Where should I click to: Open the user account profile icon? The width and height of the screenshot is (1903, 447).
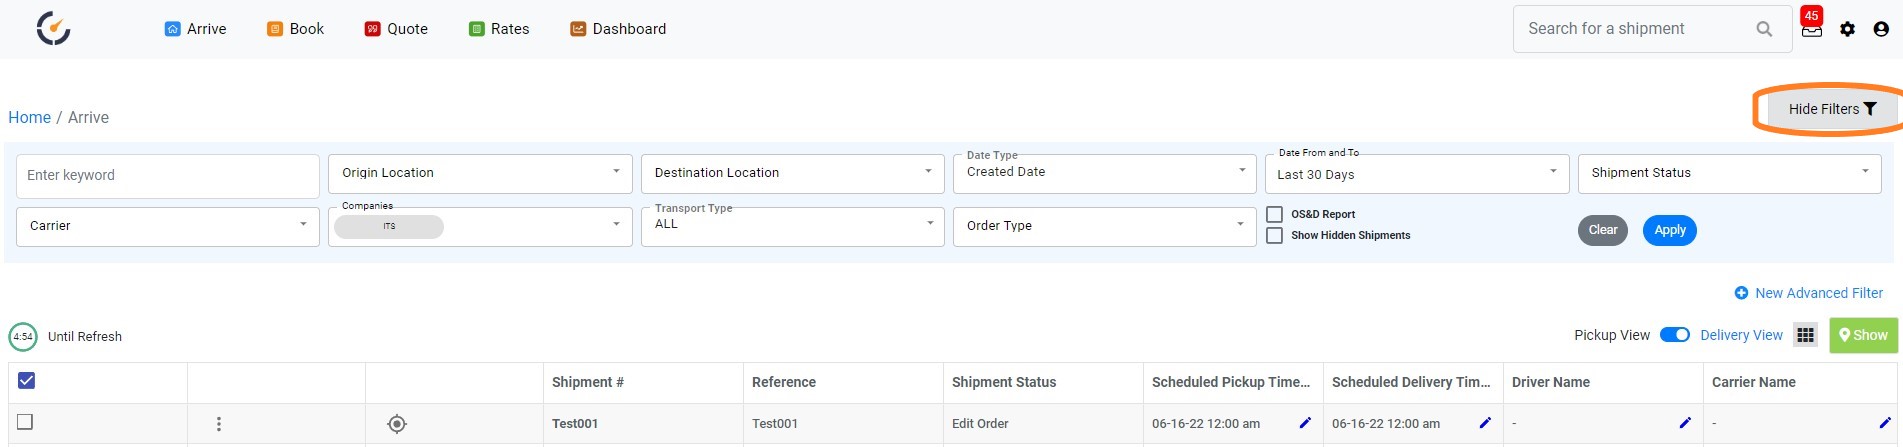(1881, 29)
